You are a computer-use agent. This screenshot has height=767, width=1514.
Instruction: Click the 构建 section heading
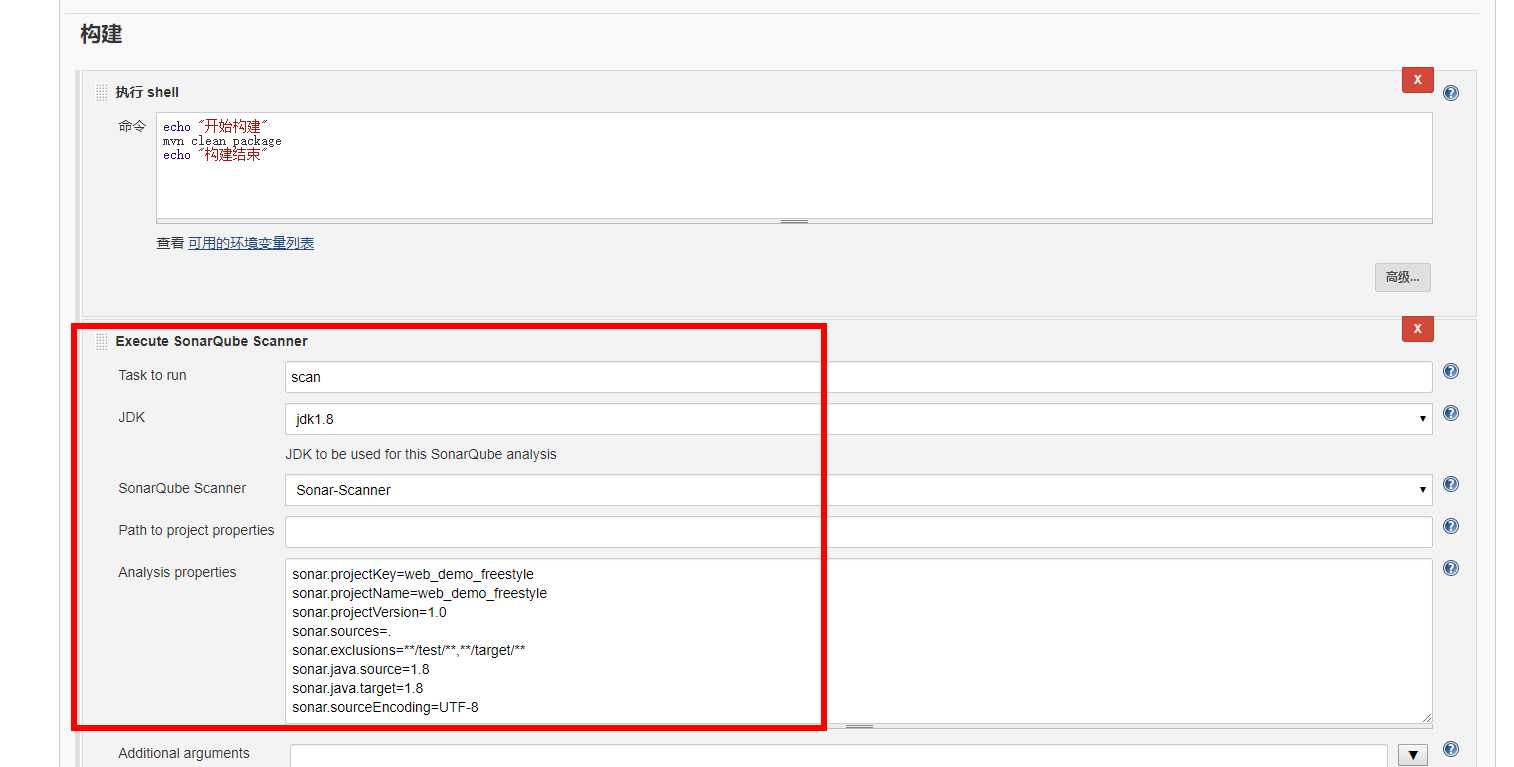click(101, 34)
